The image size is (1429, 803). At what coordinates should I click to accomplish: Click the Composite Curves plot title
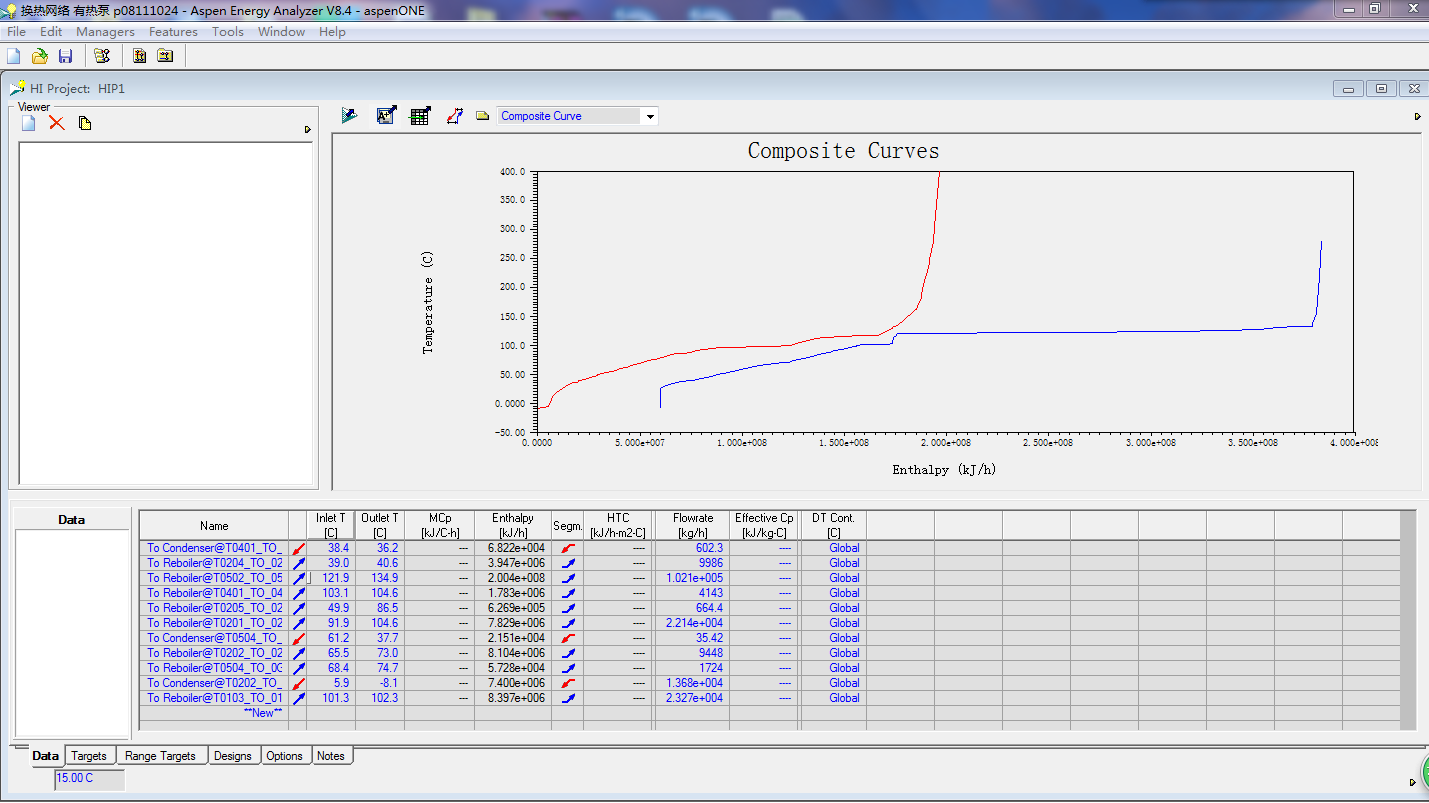point(843,151)
